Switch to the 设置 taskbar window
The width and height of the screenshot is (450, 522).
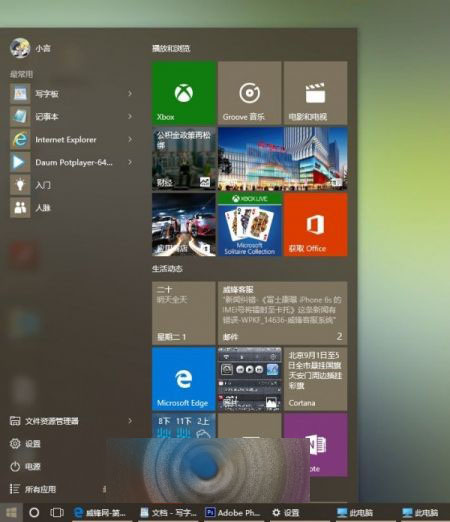(299, 512)
